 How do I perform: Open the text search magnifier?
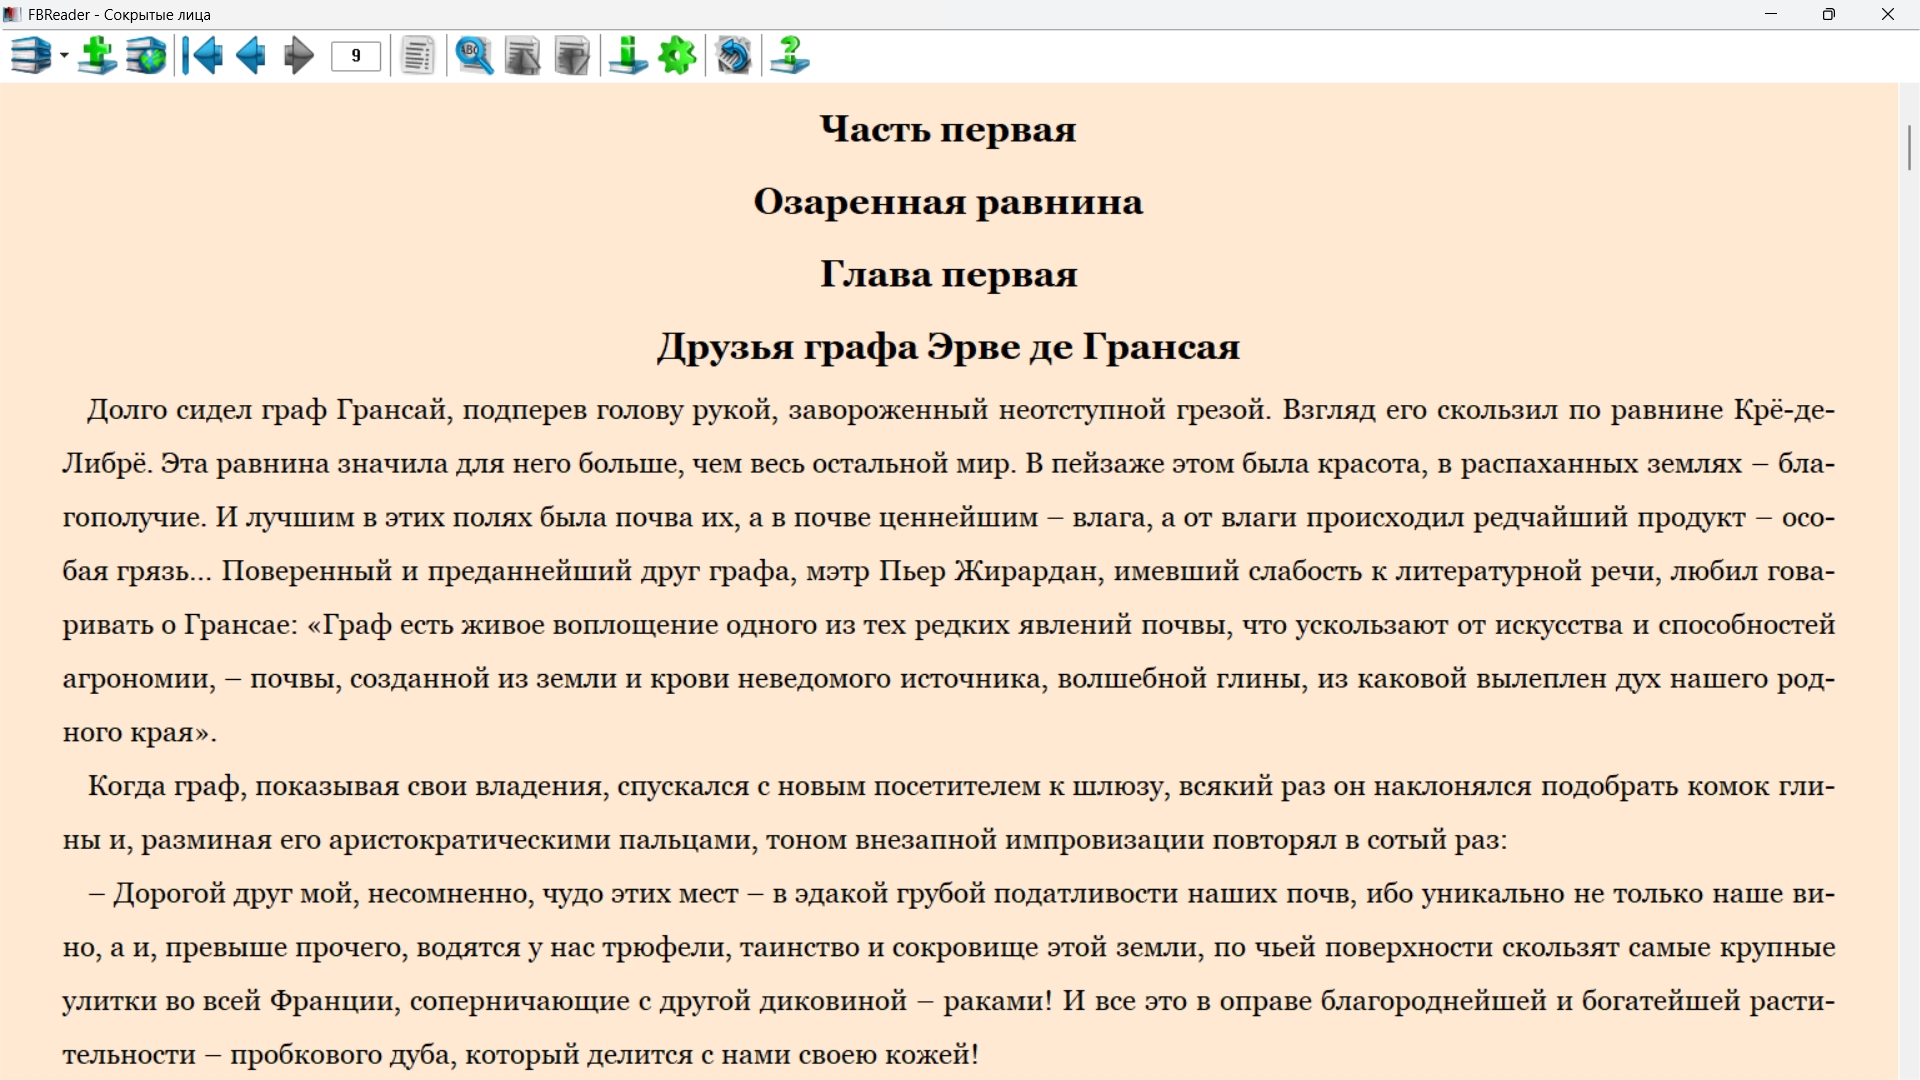pos(474,56)
